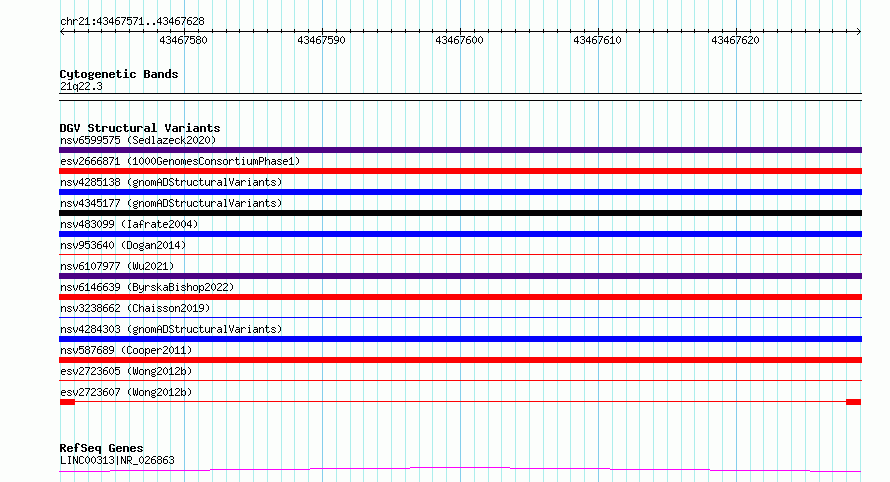Click the red bar under nsv6146639
890x482 pixels.
click(x=460, y=297)
